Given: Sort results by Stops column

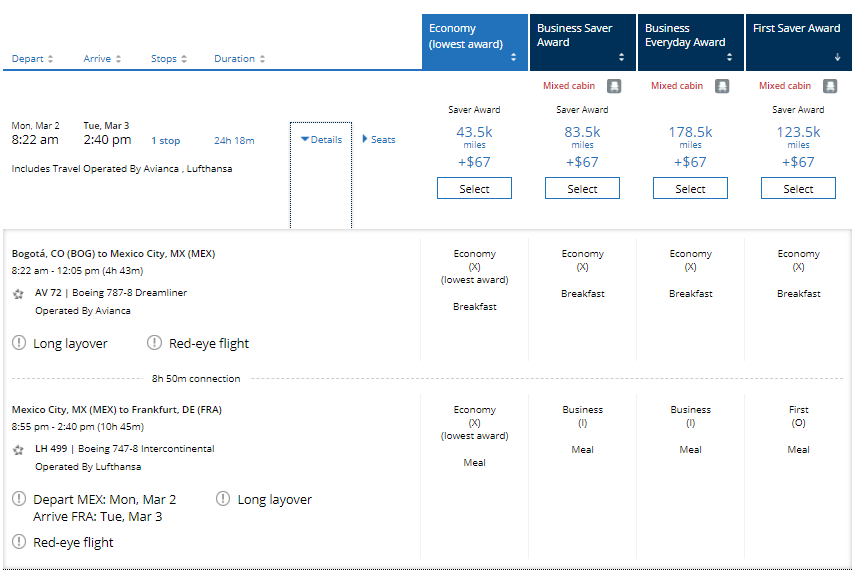Looking at the screenshot, I should pos(169,59).
